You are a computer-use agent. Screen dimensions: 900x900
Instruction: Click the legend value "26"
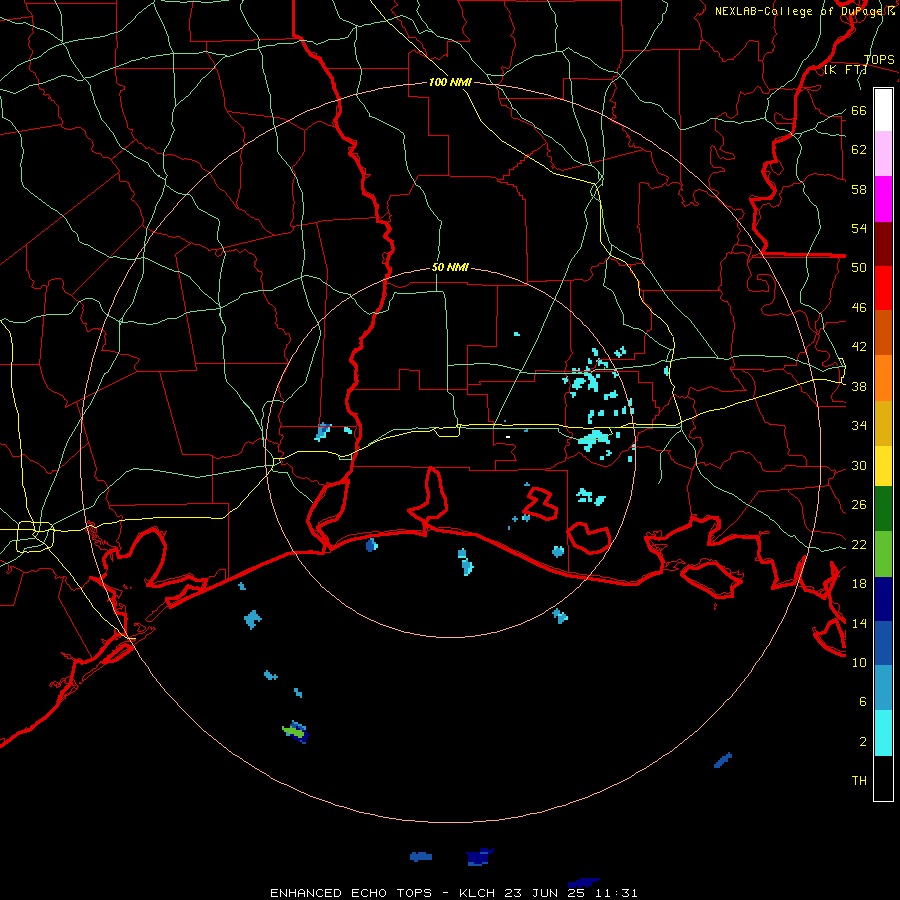pos(859,505)
